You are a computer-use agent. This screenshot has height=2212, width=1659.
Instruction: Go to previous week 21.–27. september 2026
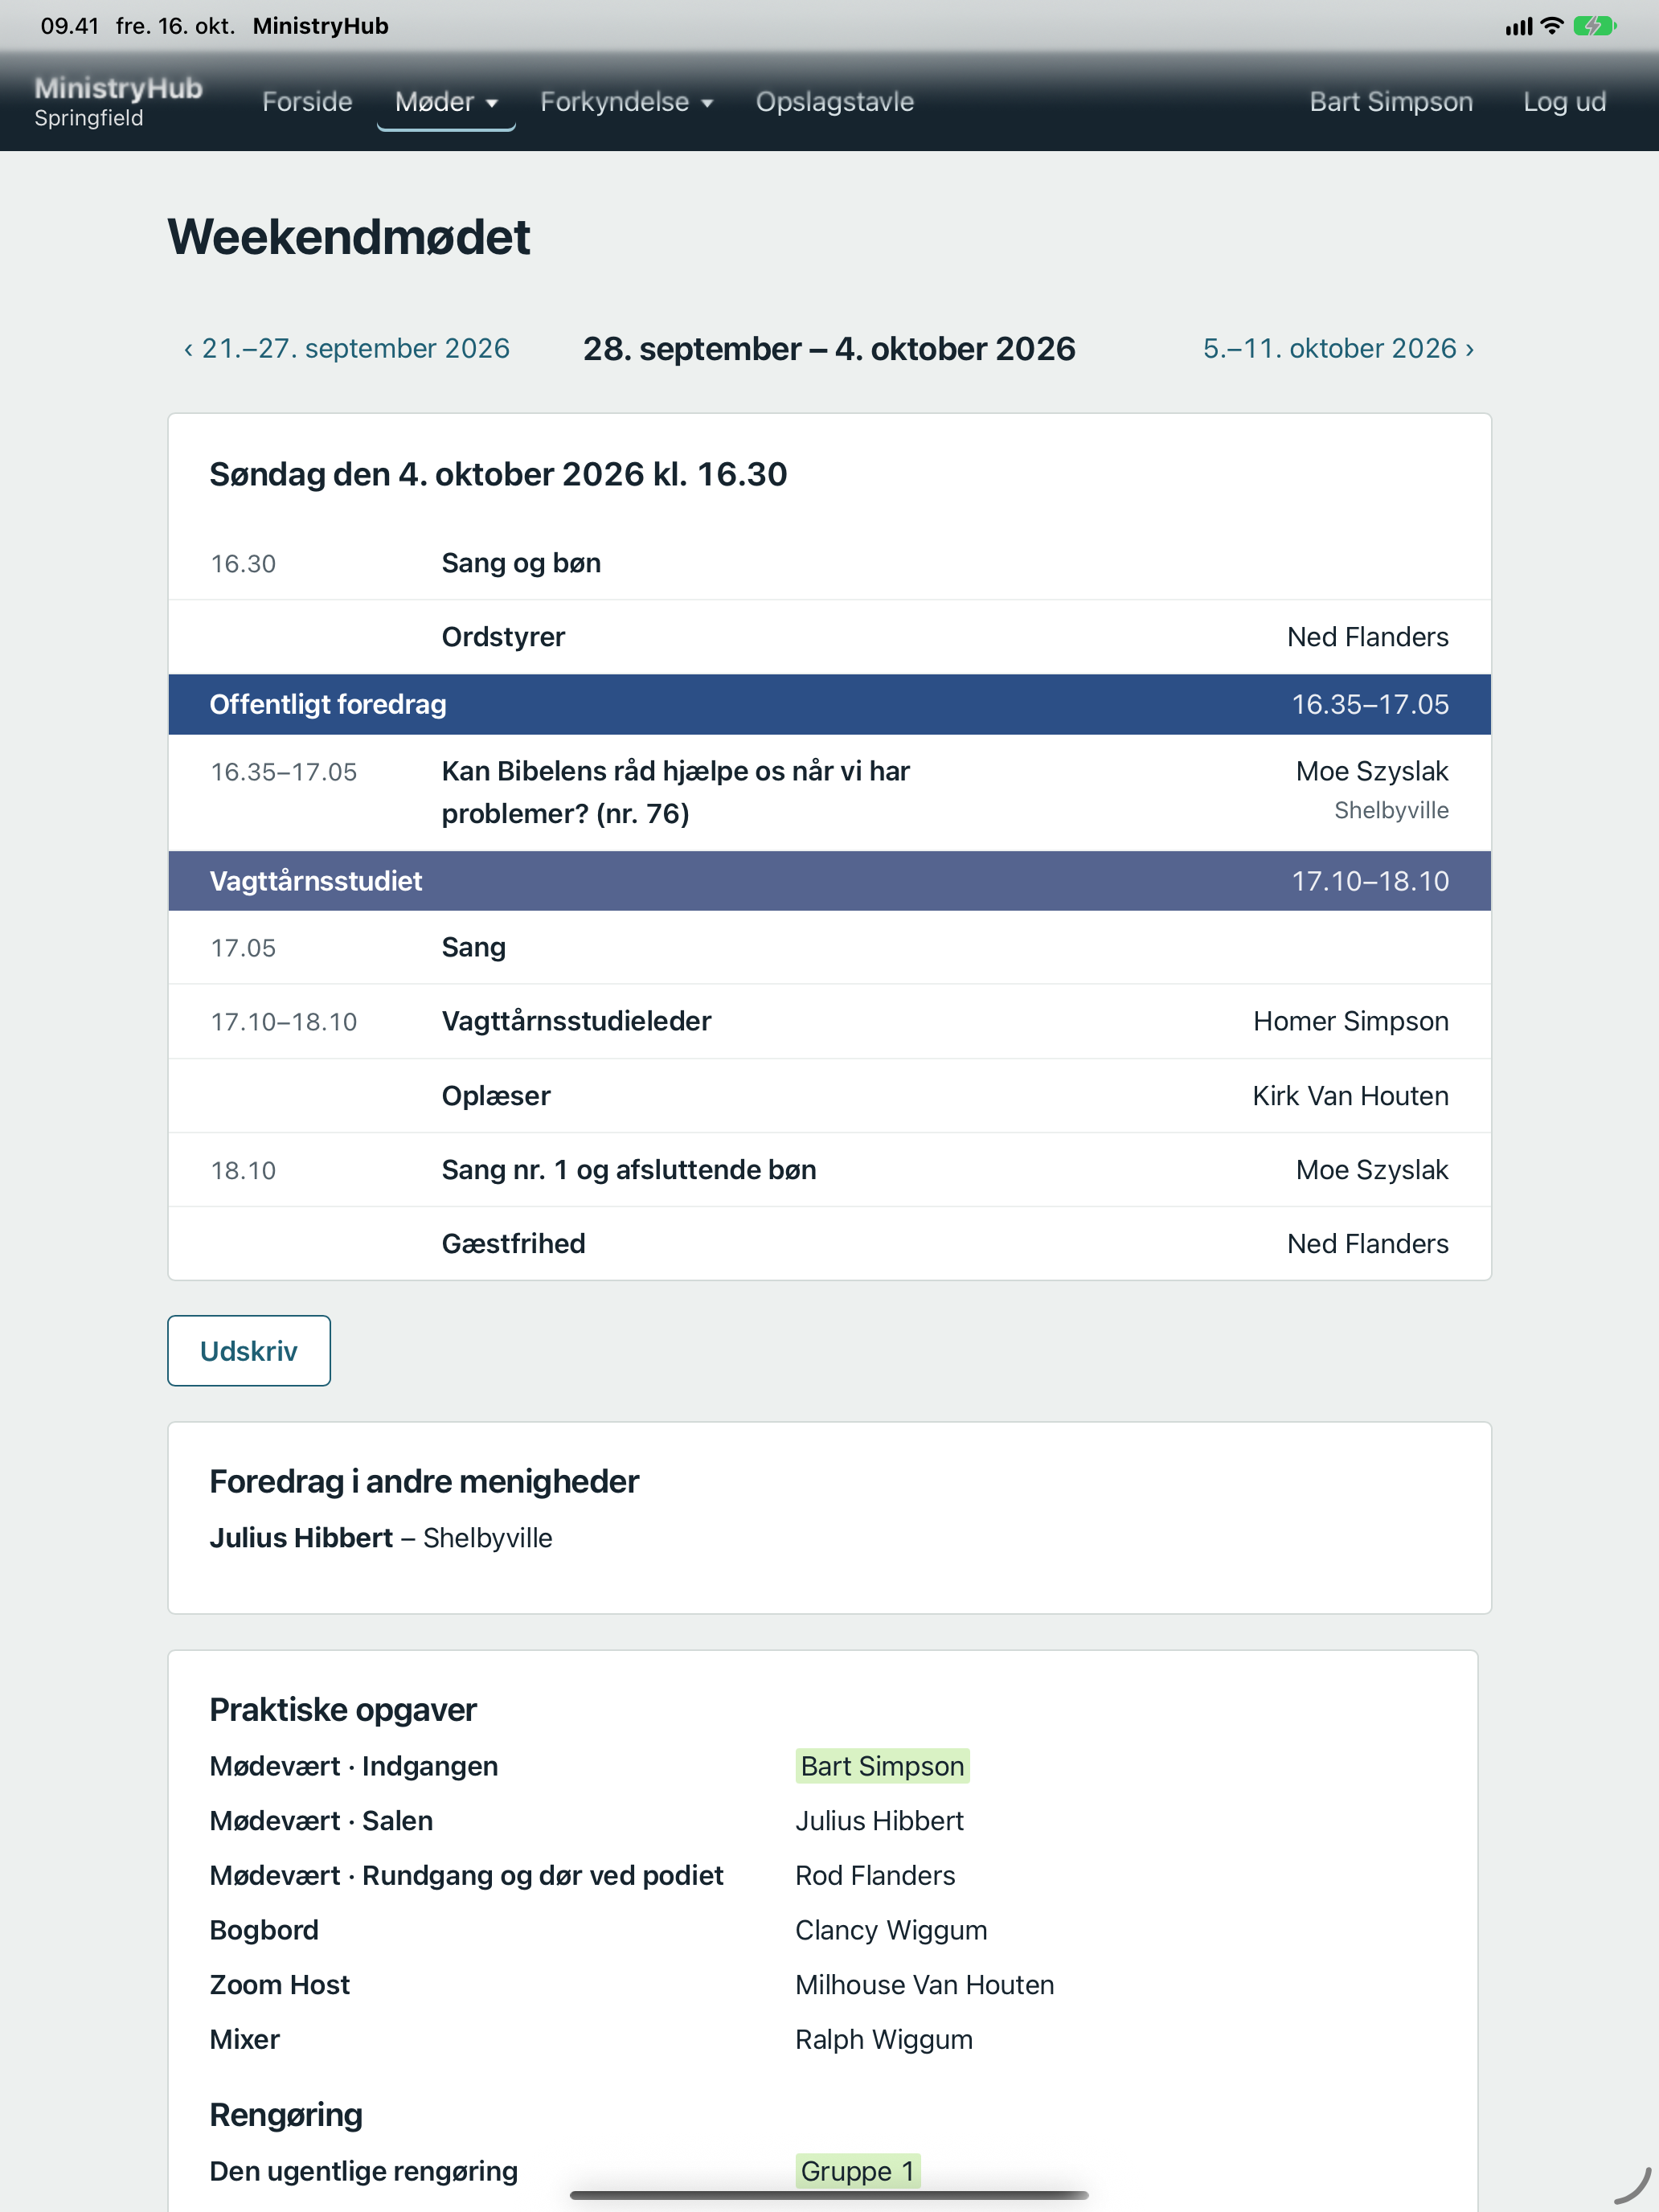(346, 348)
